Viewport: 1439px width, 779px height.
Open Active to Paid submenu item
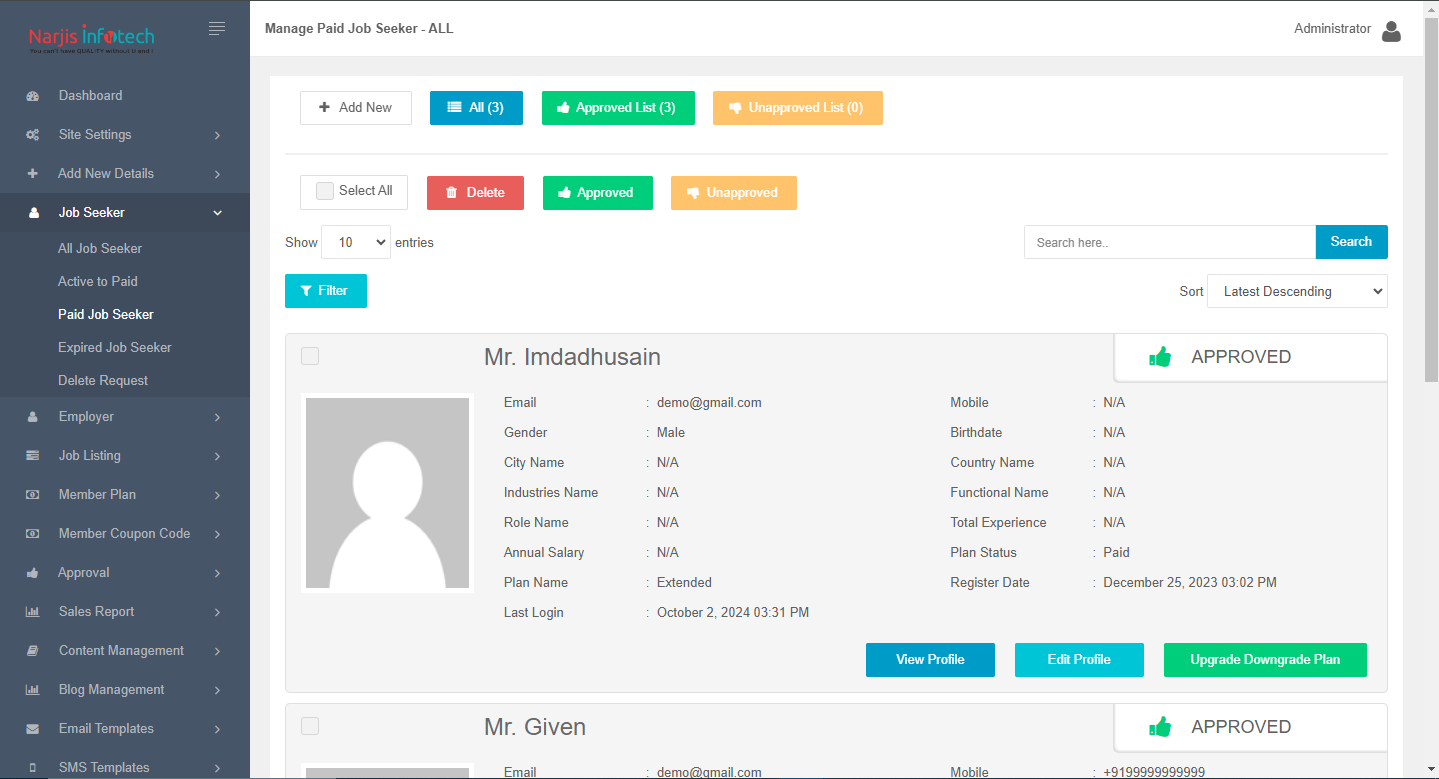[x=98, y=281]
